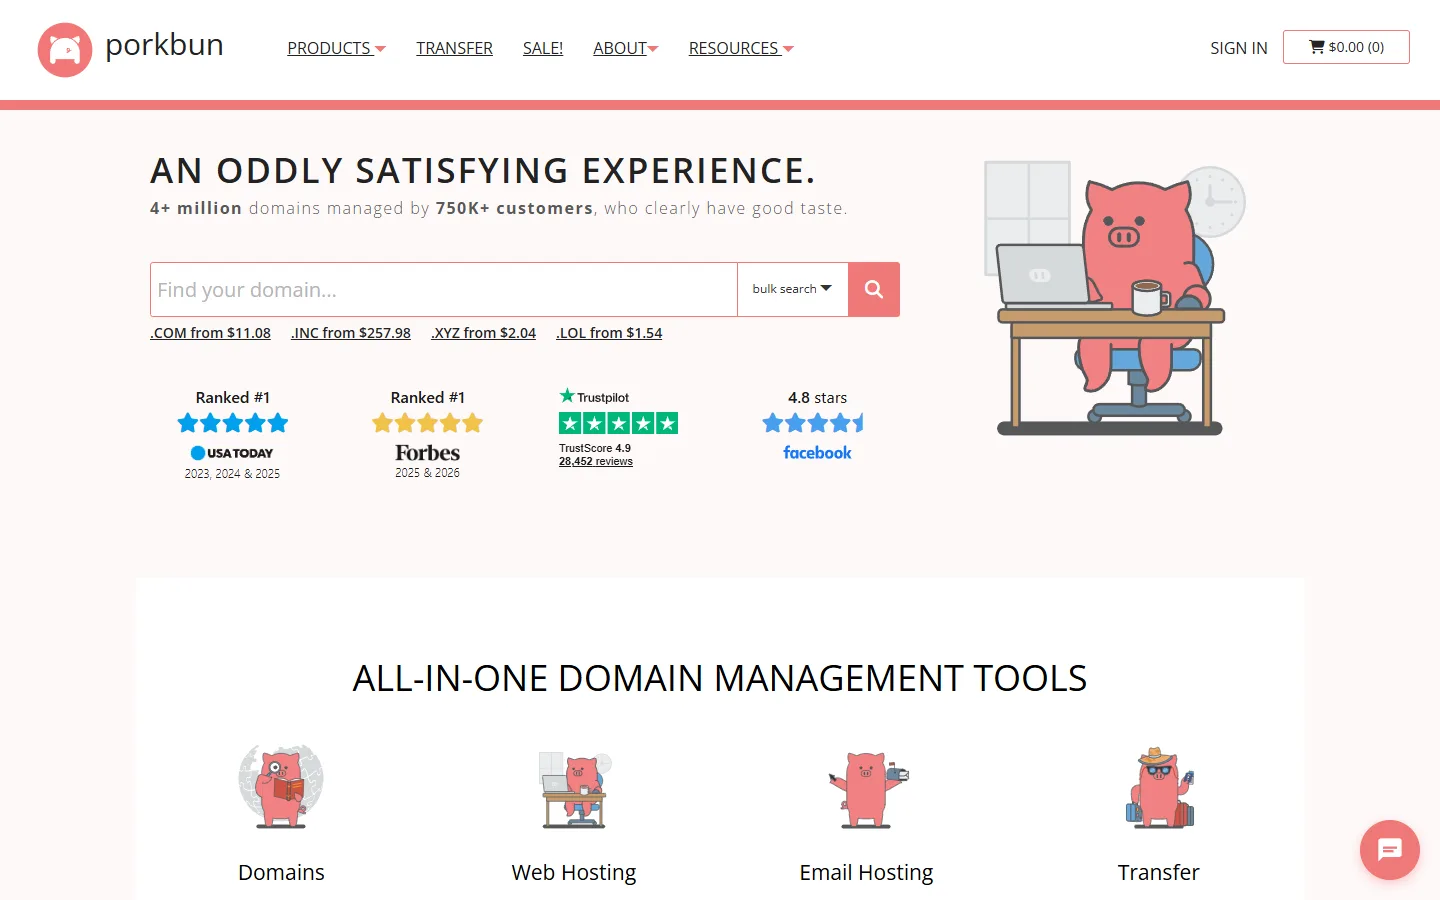Image resolution: width=1440 pixels, height=900 pixels.
Task: Open the shopping cart $0.00 button
Action: coord(1346,47)
